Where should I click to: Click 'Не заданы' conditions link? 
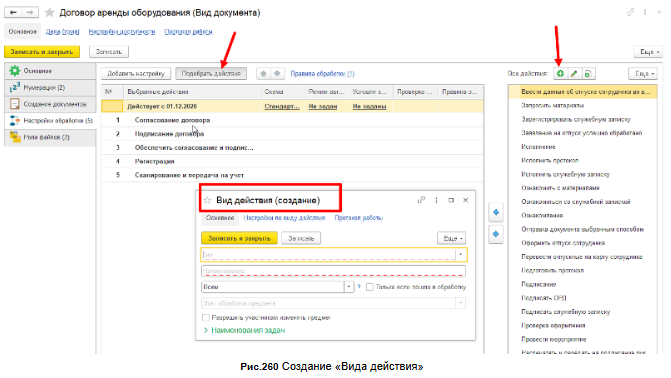[369, 106]
